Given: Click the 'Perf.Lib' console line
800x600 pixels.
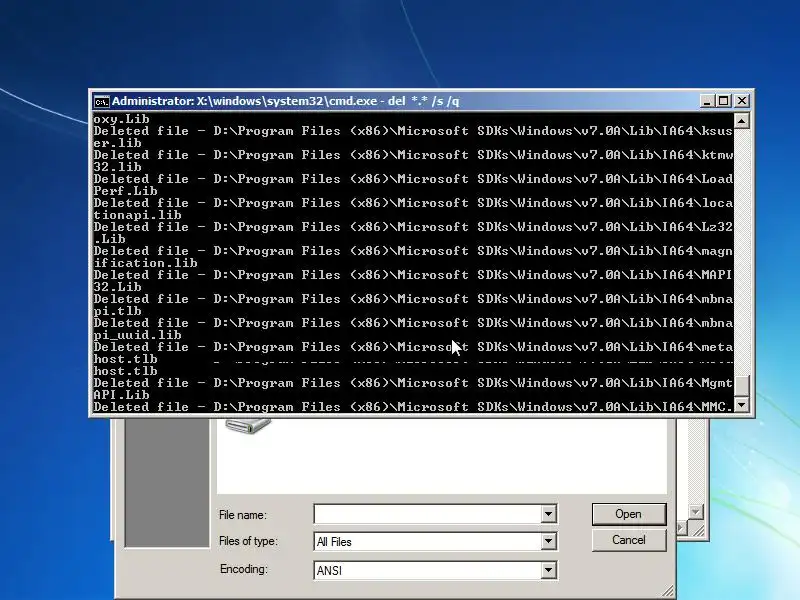Looking at the screenshot, I should [126, 191].
